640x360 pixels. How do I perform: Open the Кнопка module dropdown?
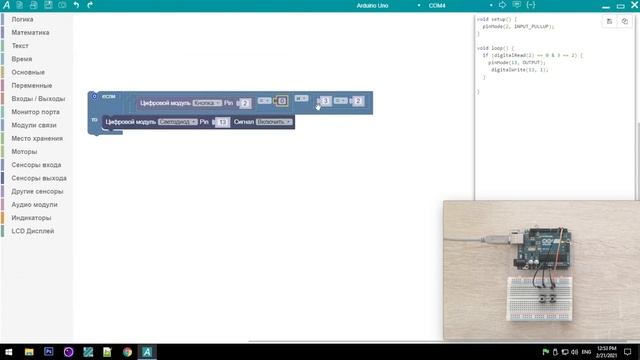coord(207,103)
